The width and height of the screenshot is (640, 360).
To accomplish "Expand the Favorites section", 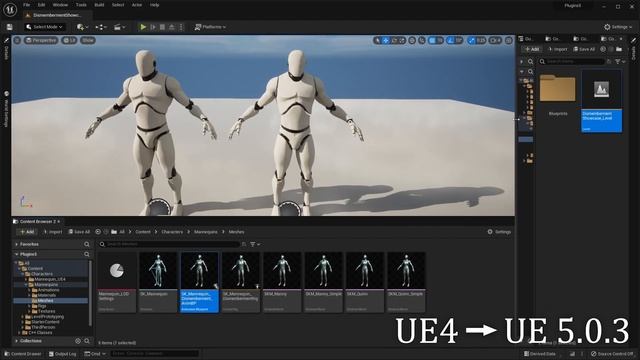I will click(x=16, y=244).
